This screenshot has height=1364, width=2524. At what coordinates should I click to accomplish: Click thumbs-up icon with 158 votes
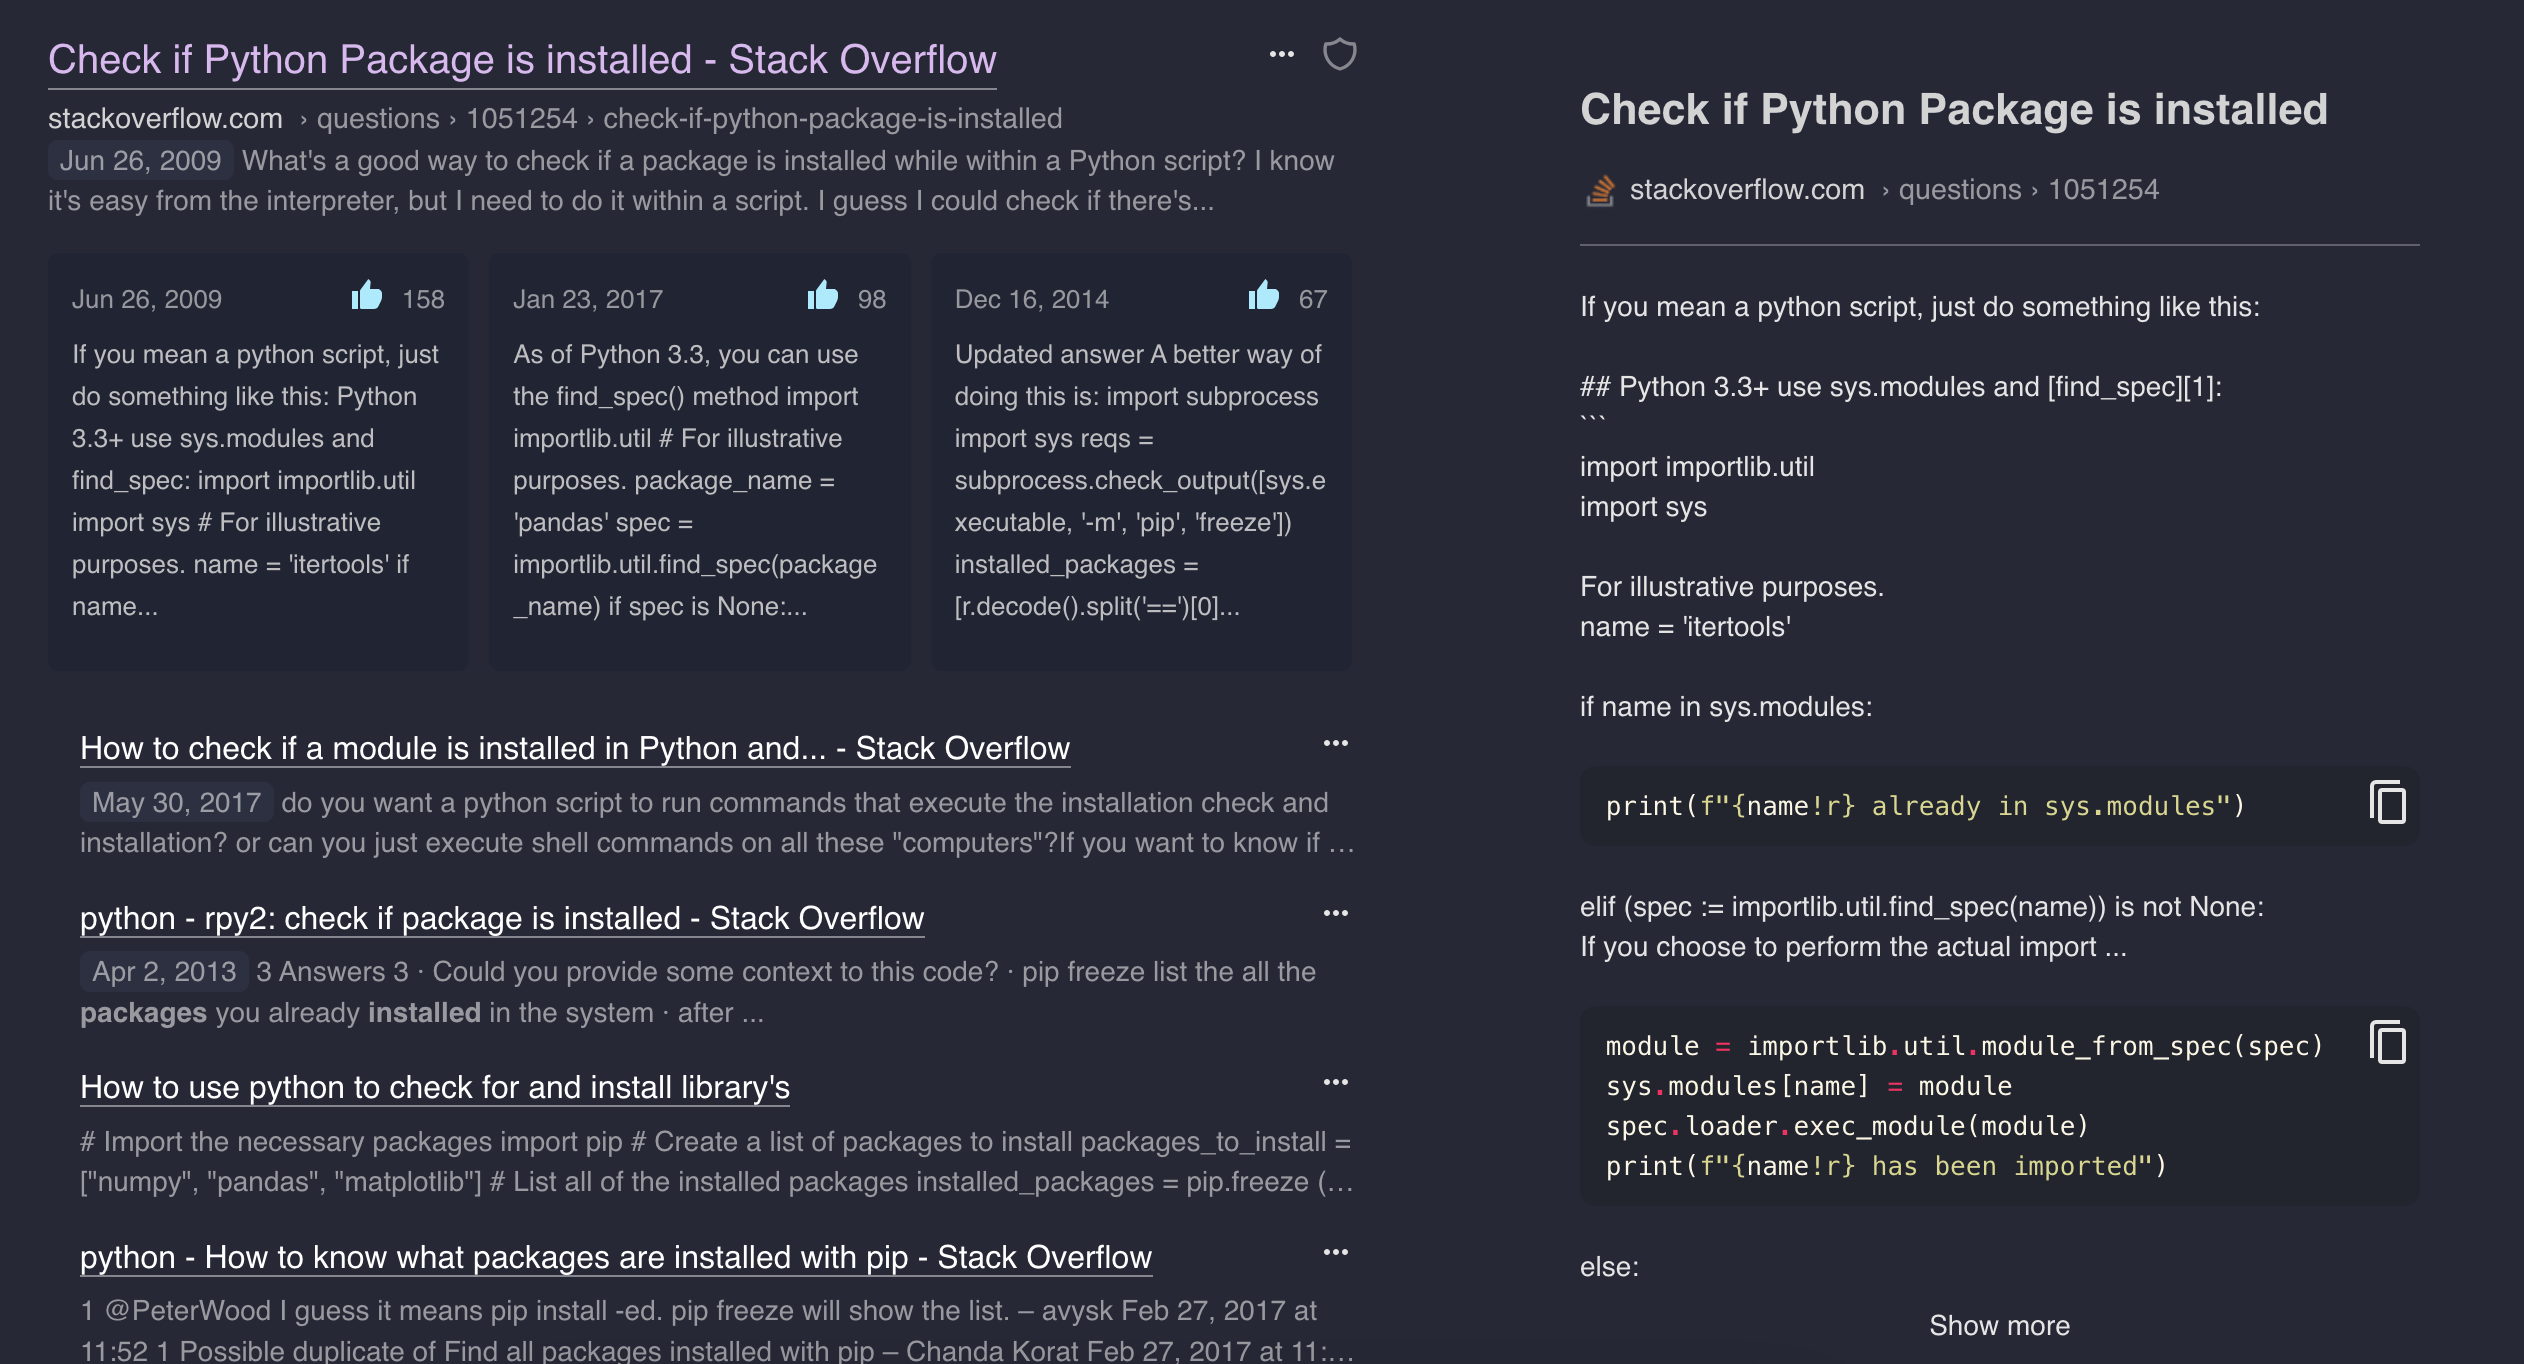367,297
